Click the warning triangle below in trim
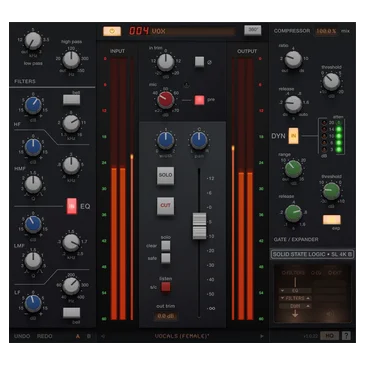365x365 pixels. pos(186,85)
